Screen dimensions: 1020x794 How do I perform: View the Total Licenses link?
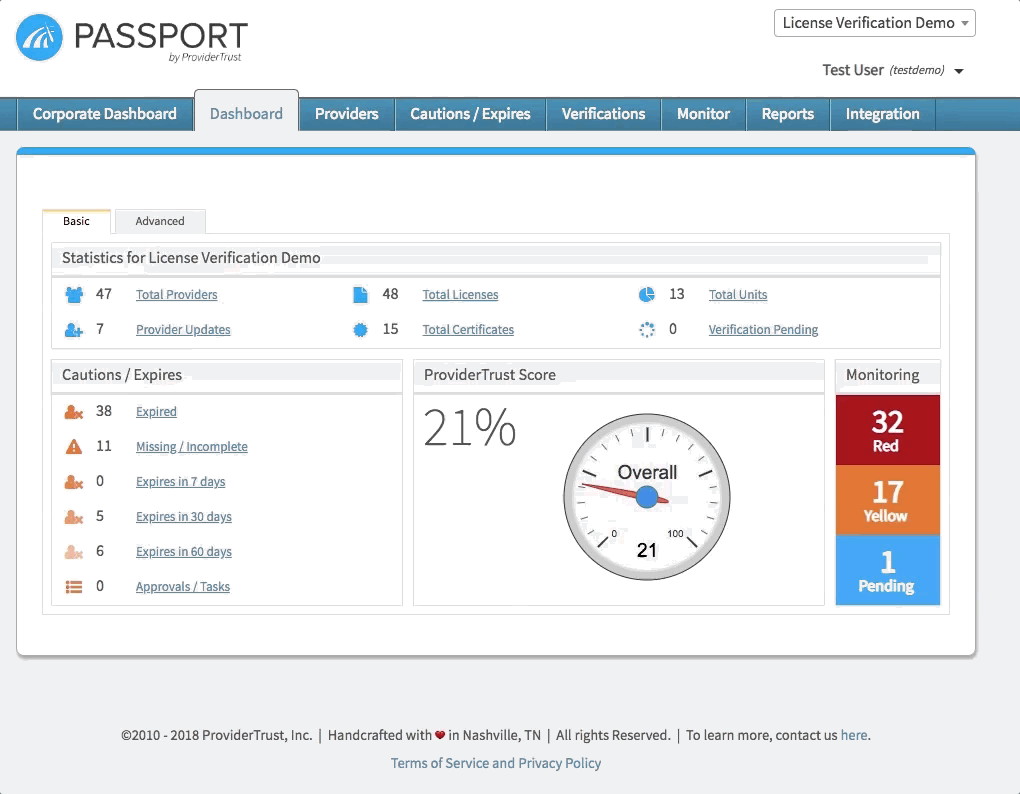pyautogui.click(x=460, y=295)
